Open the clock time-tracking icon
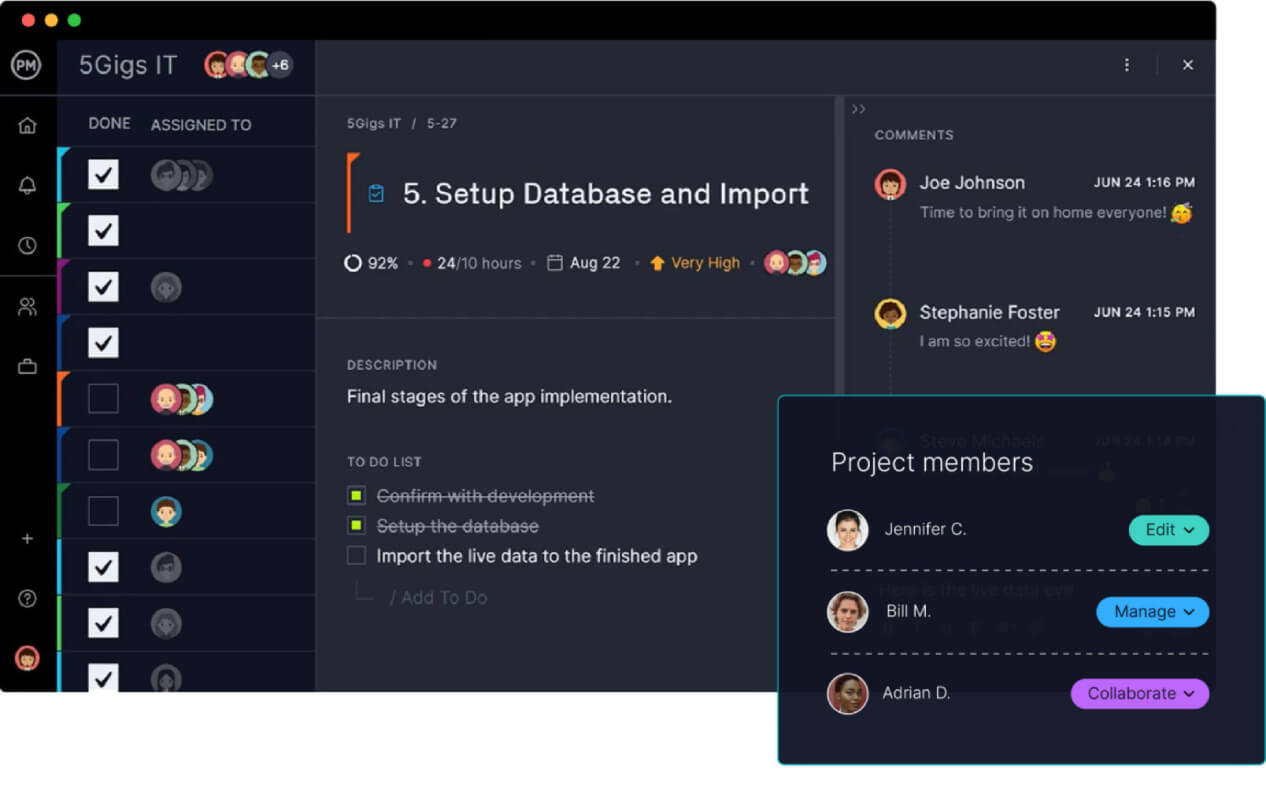The image size is (1266, 800). click(x=27, y=245)
